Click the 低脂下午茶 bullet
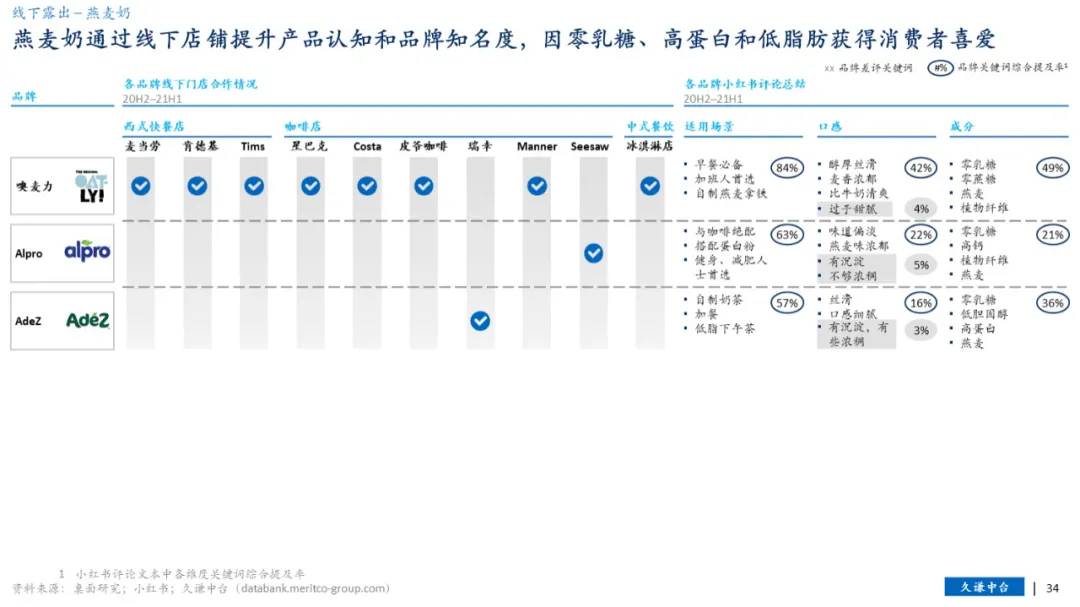Image resolution: width=1080 pixels, height=607 pixels. click(725, 329)
